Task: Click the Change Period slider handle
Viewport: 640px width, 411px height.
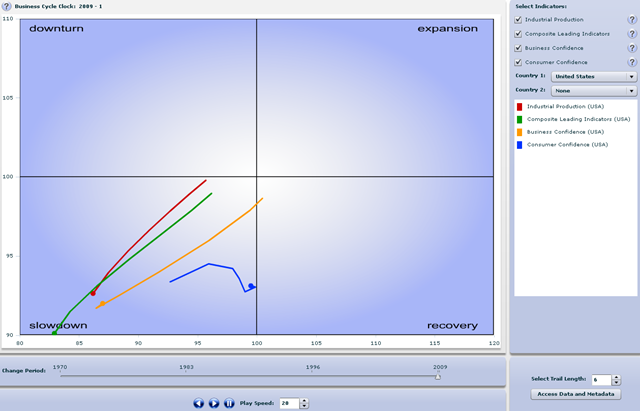Action: coord(437,376)
